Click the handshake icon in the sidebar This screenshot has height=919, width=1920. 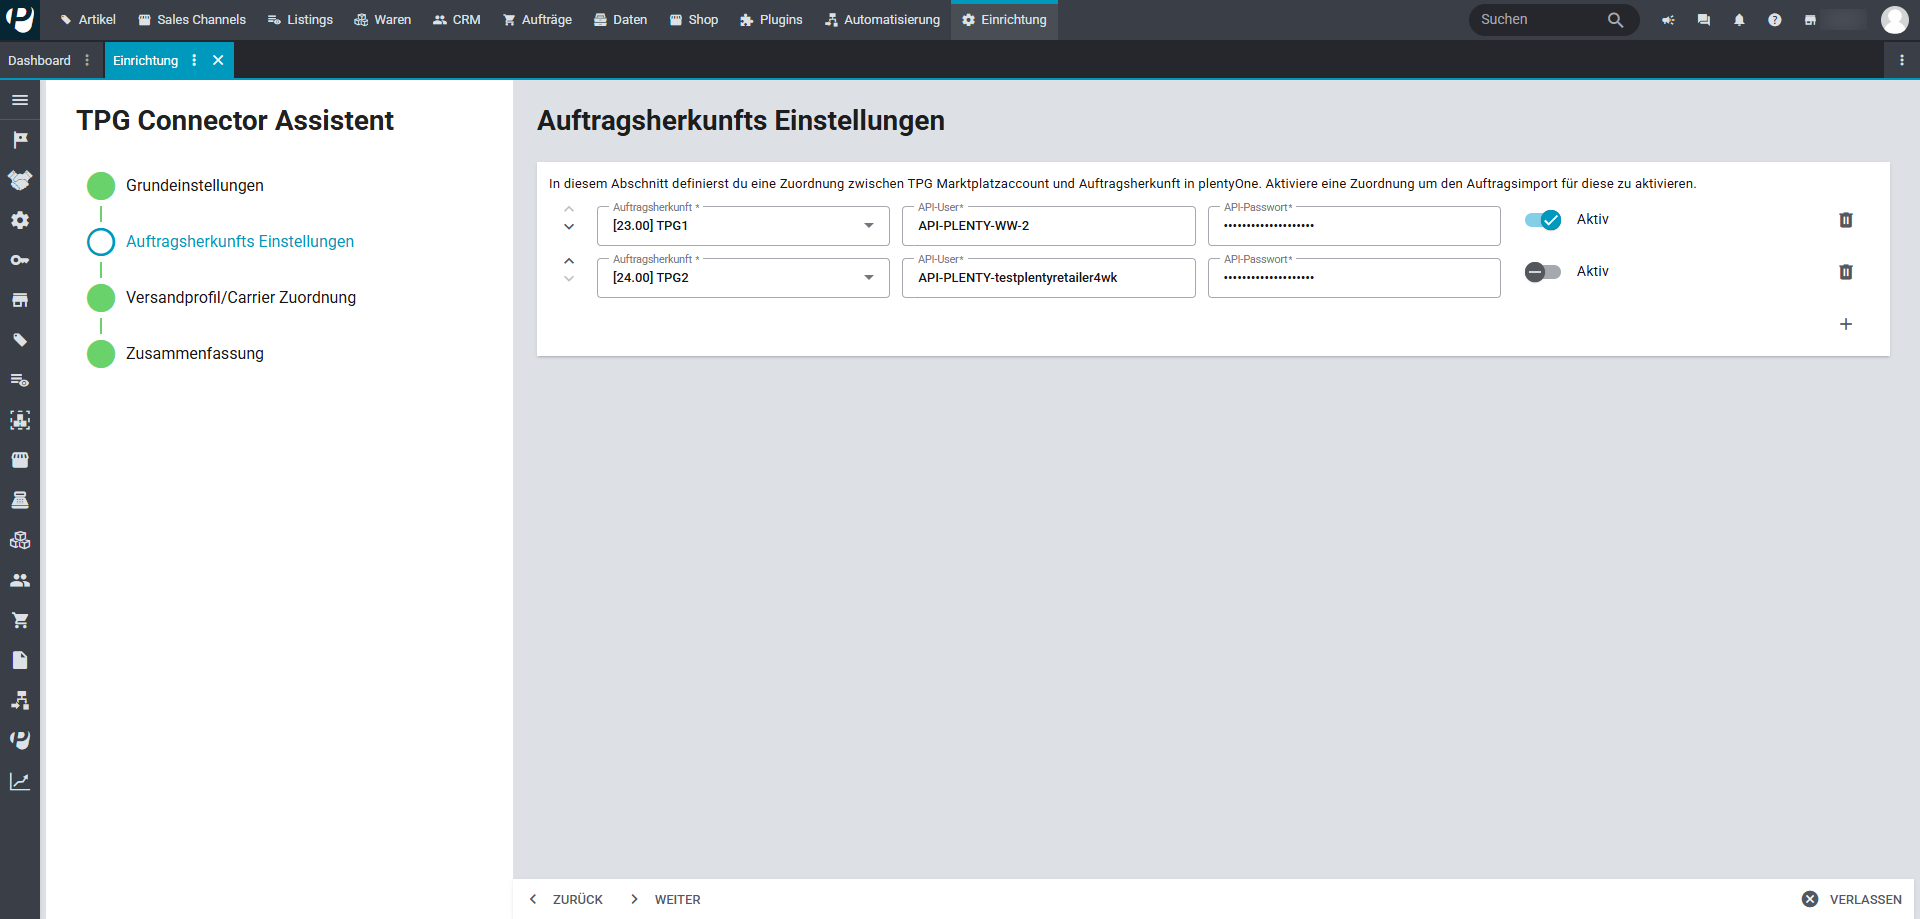click(x=20, y=180)
